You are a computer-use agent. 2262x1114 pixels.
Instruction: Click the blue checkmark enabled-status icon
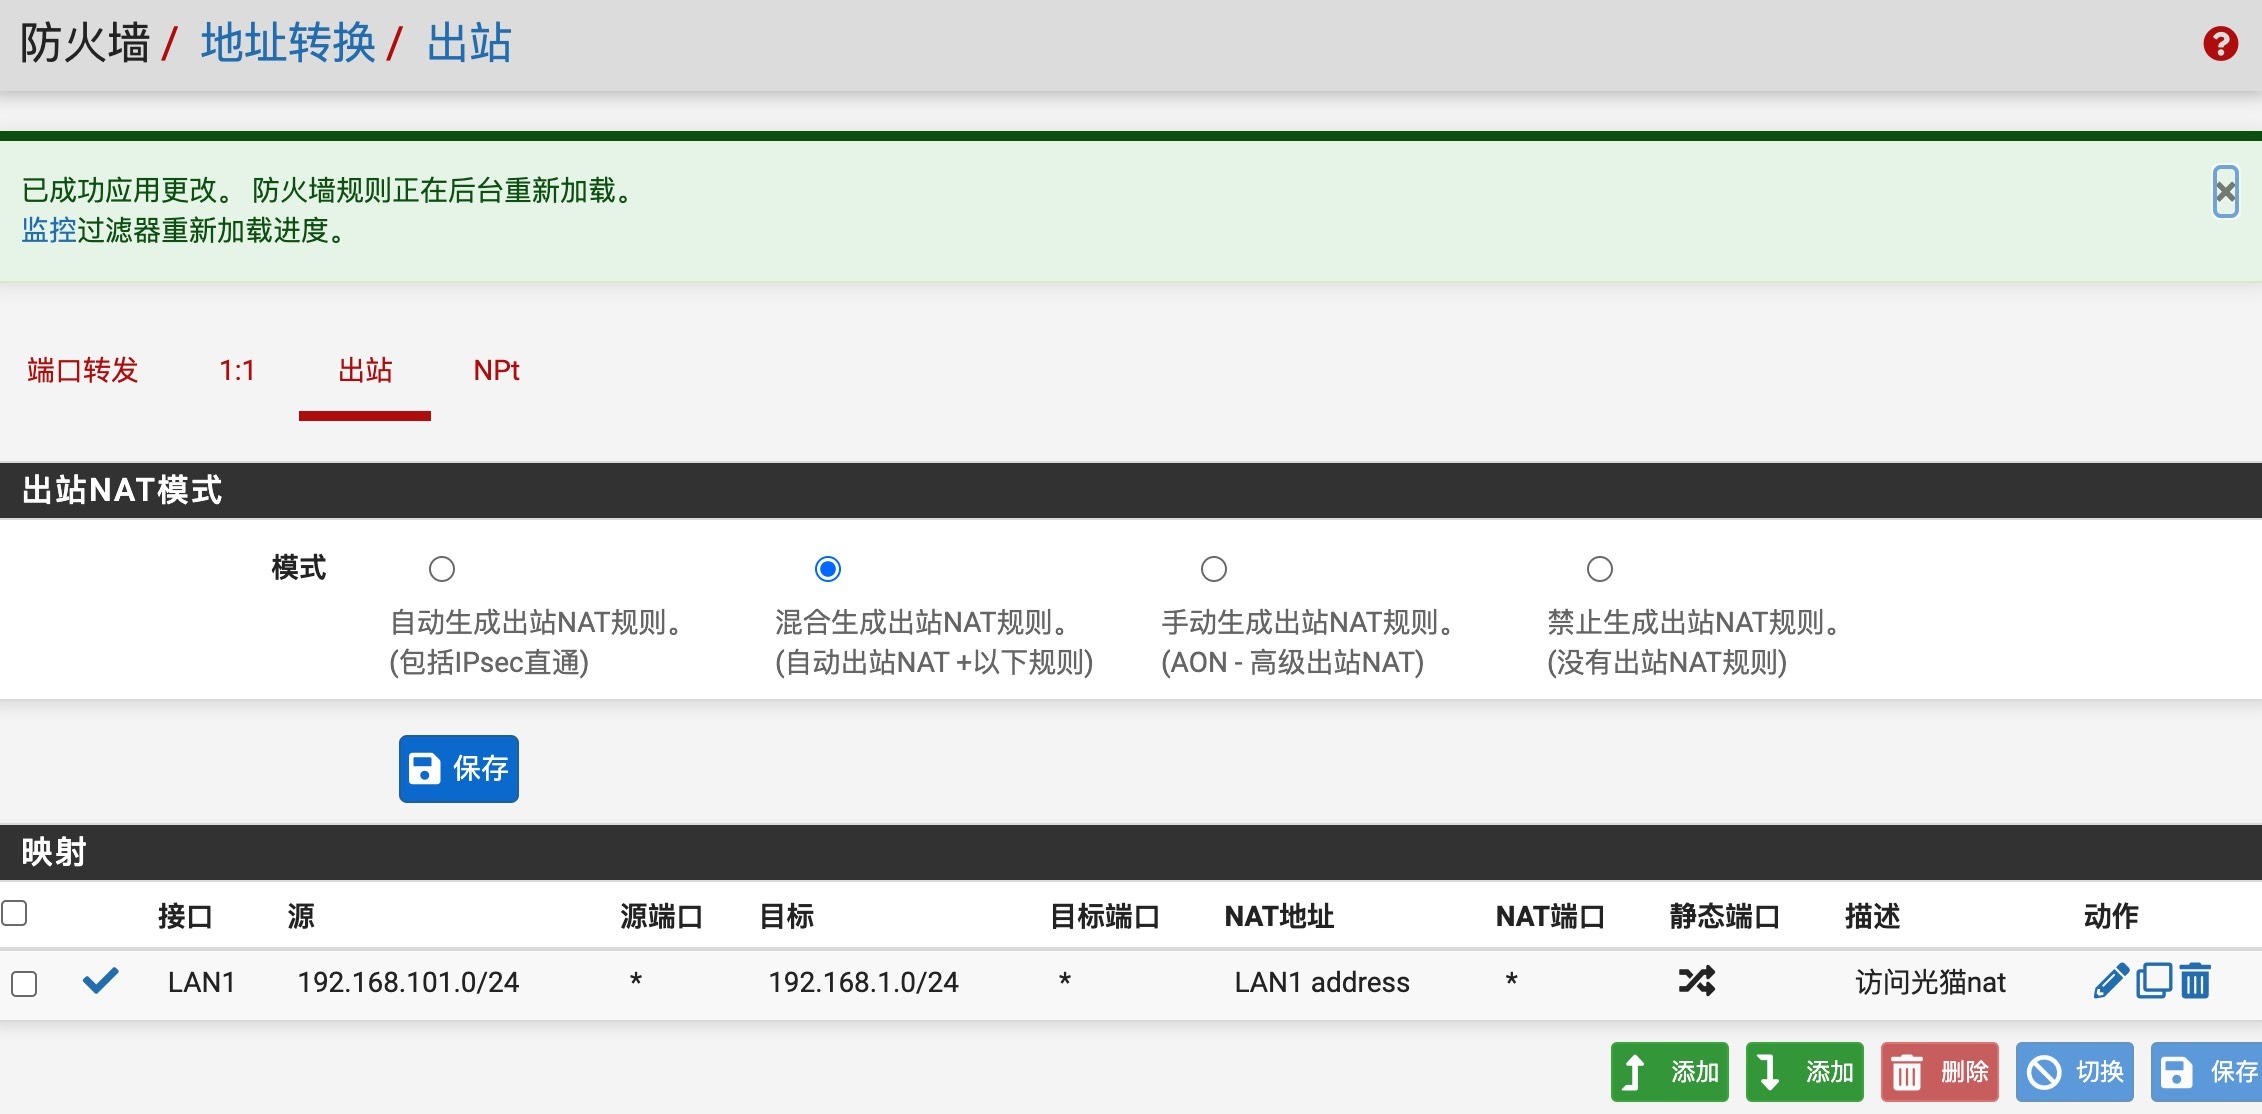click(x=100, y=981)
